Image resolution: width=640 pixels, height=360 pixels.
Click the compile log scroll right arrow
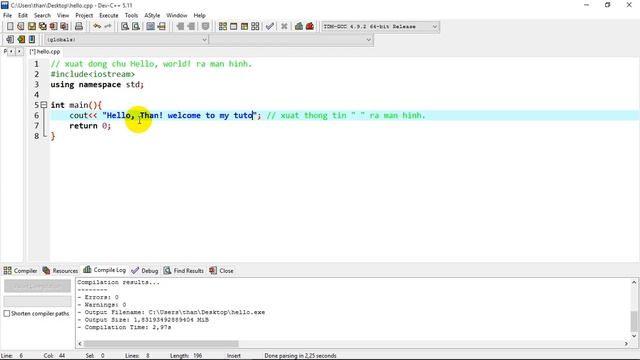[x=626, y=344]
